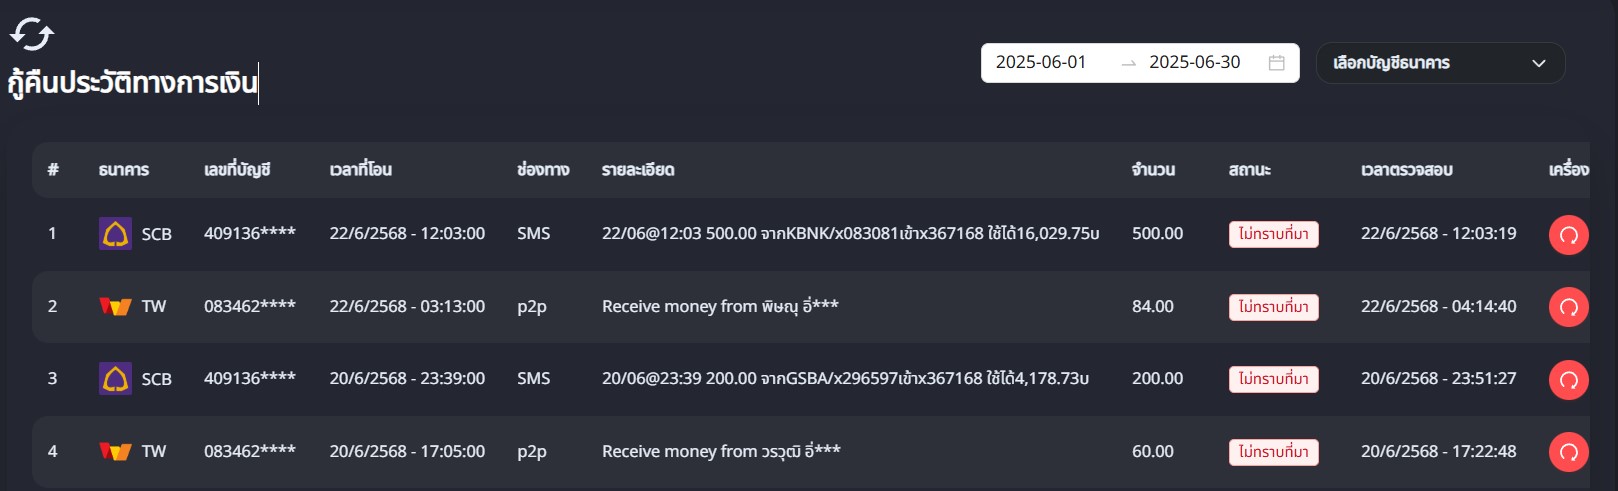Click the start date 2025-06-01 field

pos(1041,63)
